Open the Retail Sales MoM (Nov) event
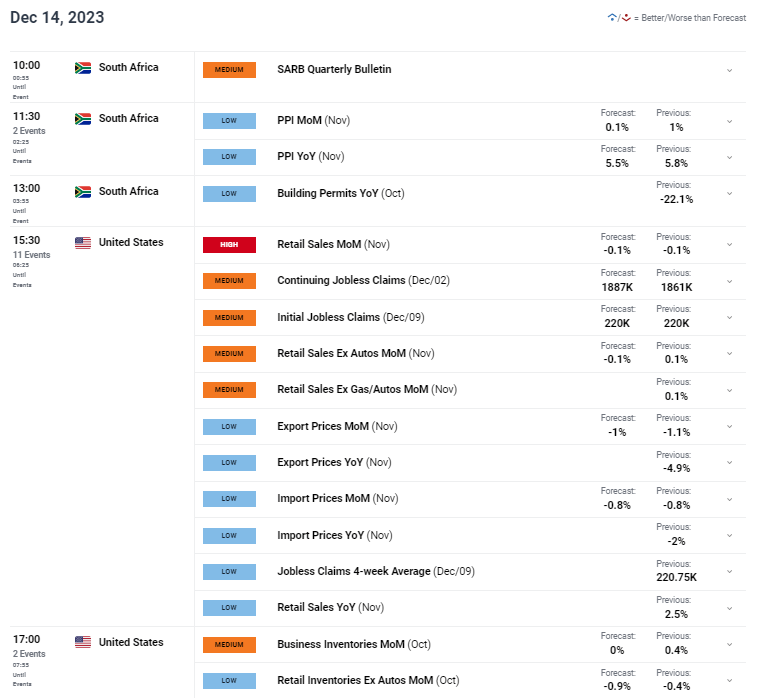The width and height of the screenshot is (758, 698). pos(334,245)
